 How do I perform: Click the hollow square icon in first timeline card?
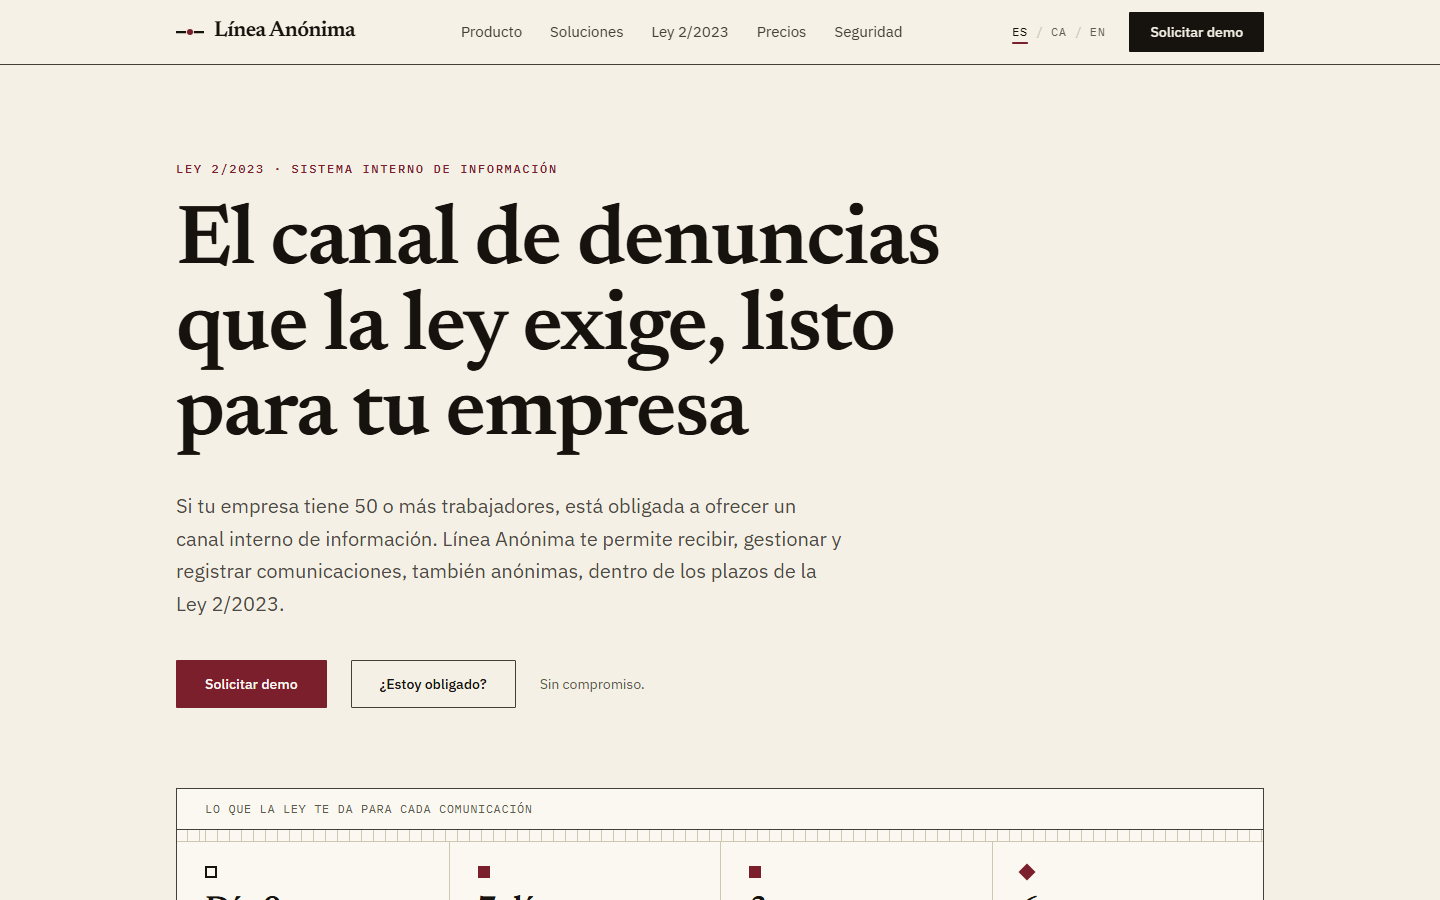point(211,872)
